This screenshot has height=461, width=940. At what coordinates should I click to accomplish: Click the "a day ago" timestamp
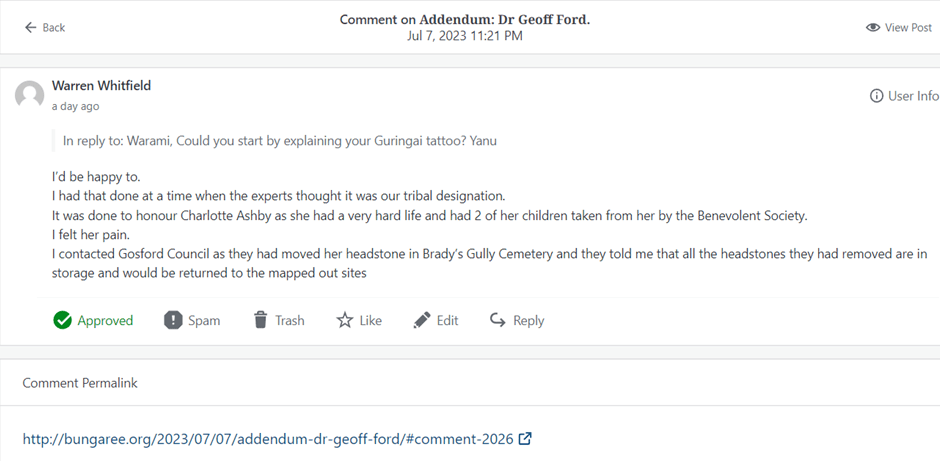click(75, 106)
